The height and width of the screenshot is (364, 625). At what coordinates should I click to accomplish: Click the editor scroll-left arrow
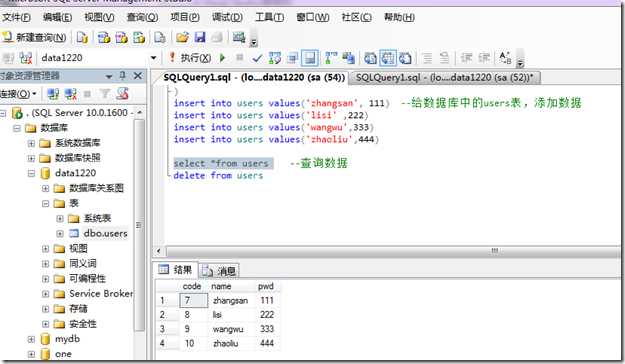coord(159,251)
